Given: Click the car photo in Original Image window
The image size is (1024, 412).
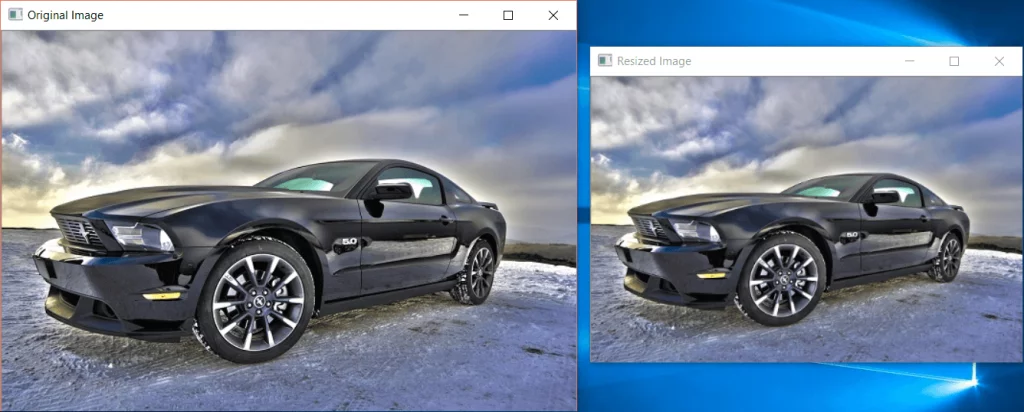Looking at the screenshot, I should (x=289, y=220).
